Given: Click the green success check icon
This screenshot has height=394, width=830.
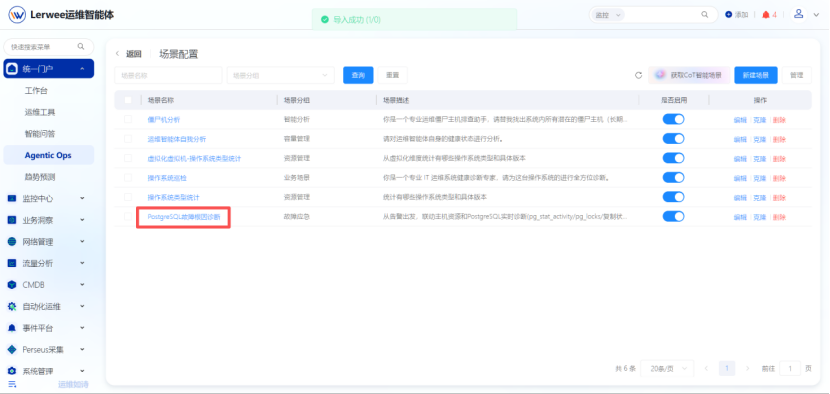Looking at the screenshot, I should 324,20.
